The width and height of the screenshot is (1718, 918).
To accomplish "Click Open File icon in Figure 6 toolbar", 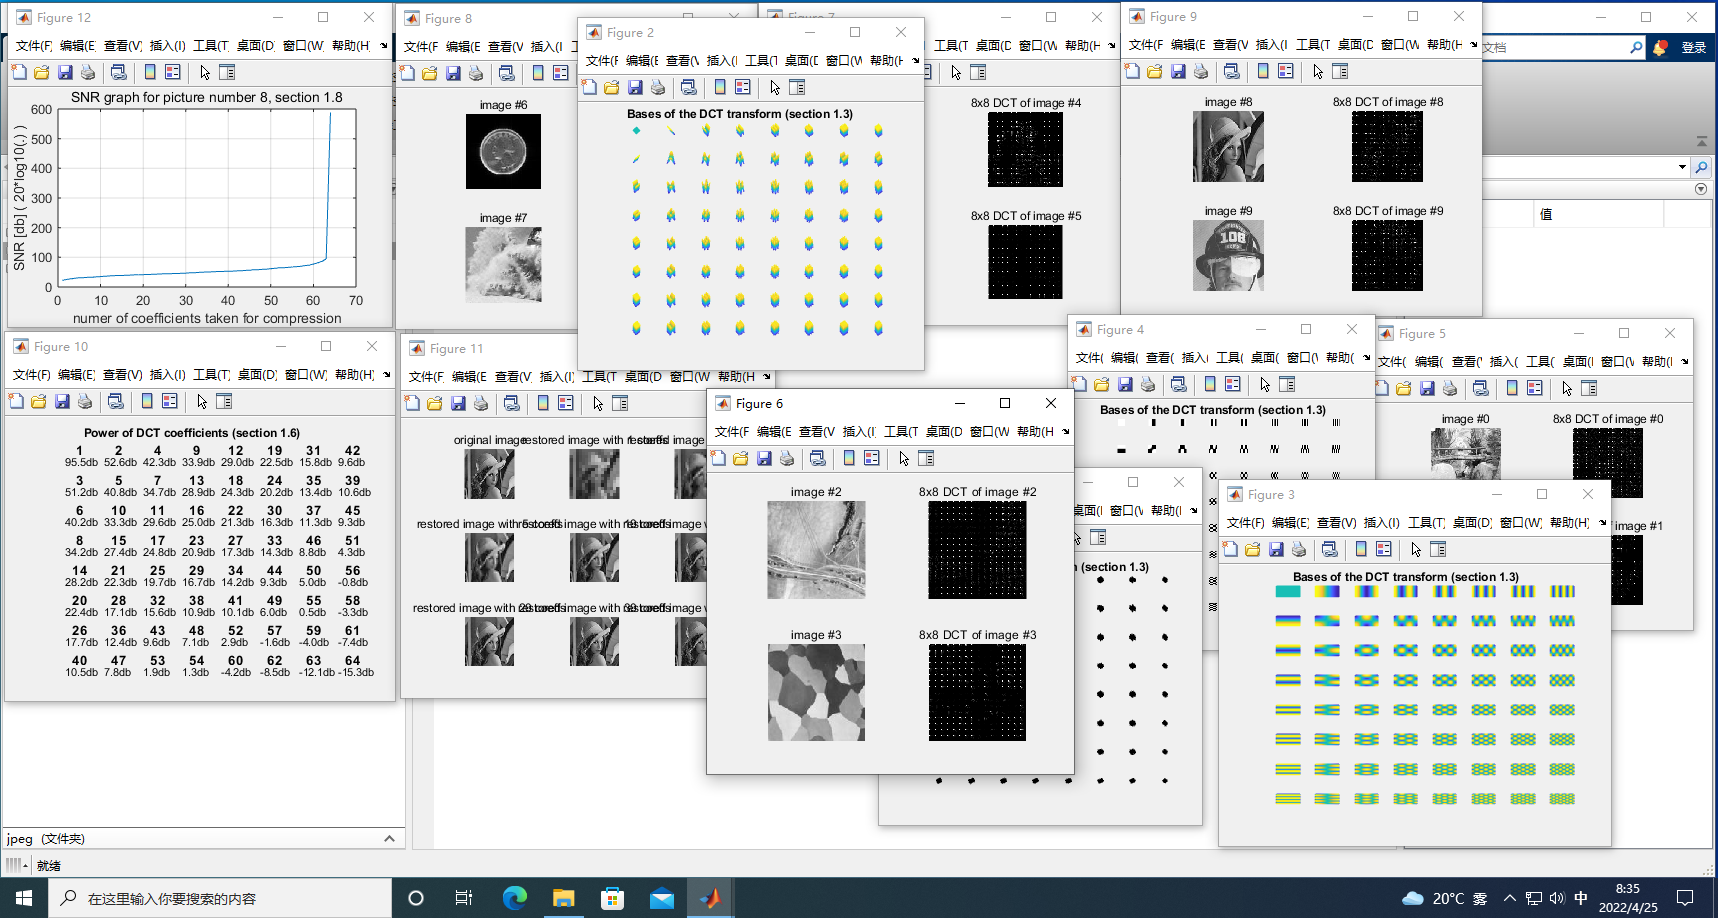I will [x=741, y=458].
